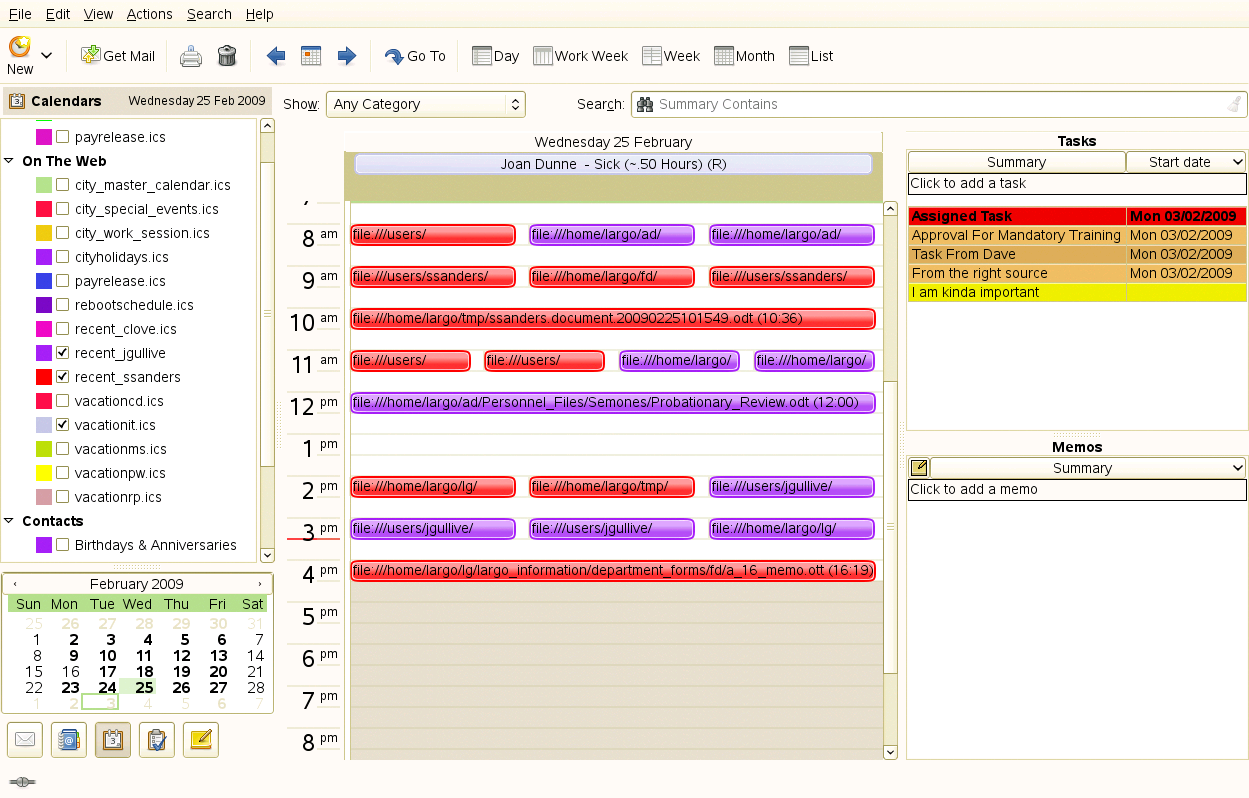Select February 18 in mini calendar
This screenshot has width=1249, height=798.
(145, 672)
